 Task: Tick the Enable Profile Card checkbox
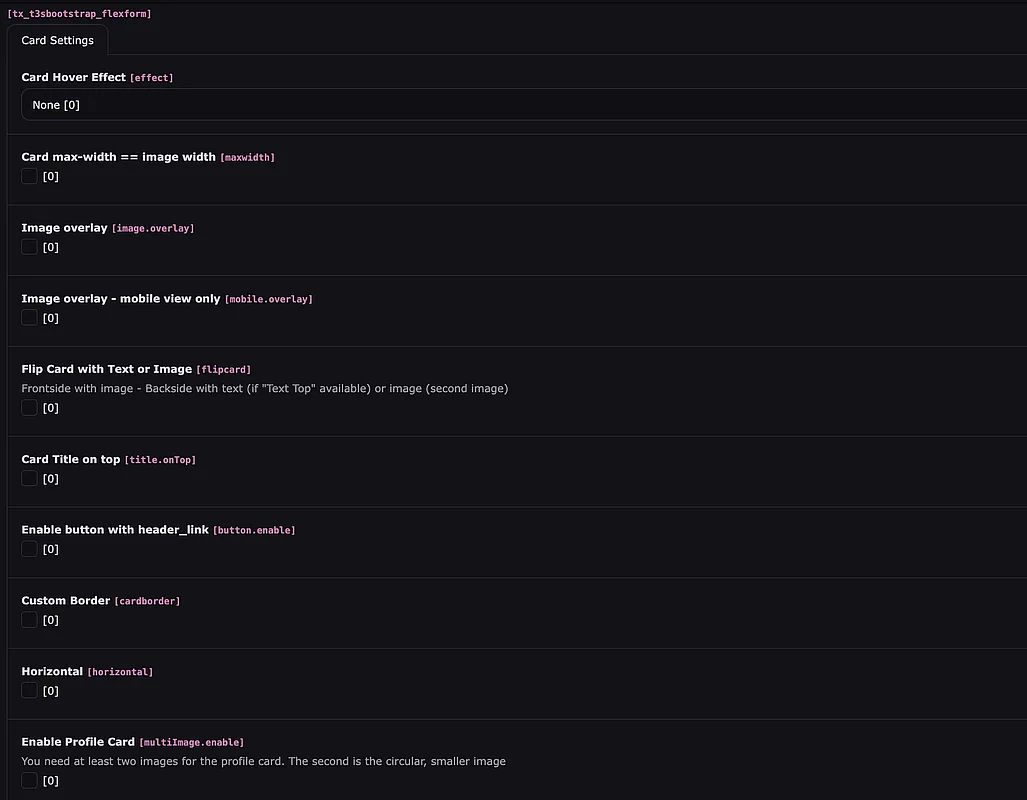pos(30,781)
